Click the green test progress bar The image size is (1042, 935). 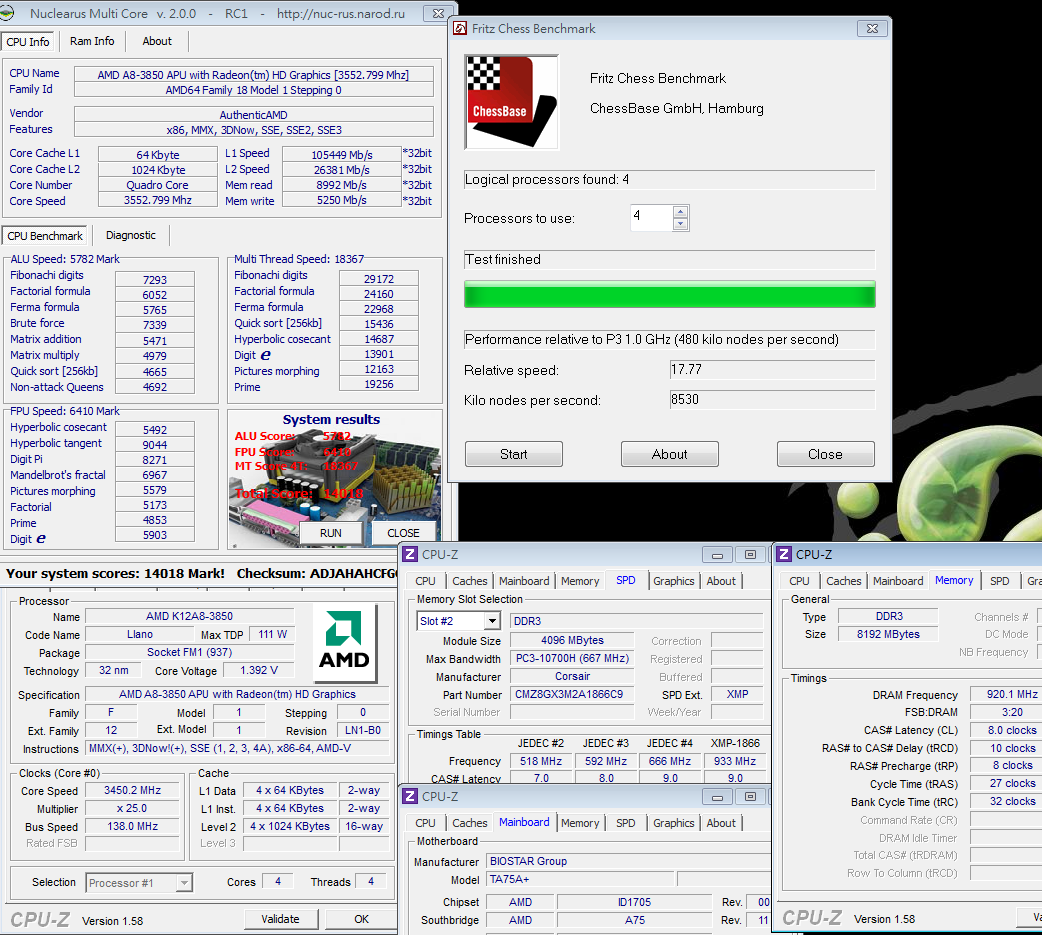pos(669,294)
